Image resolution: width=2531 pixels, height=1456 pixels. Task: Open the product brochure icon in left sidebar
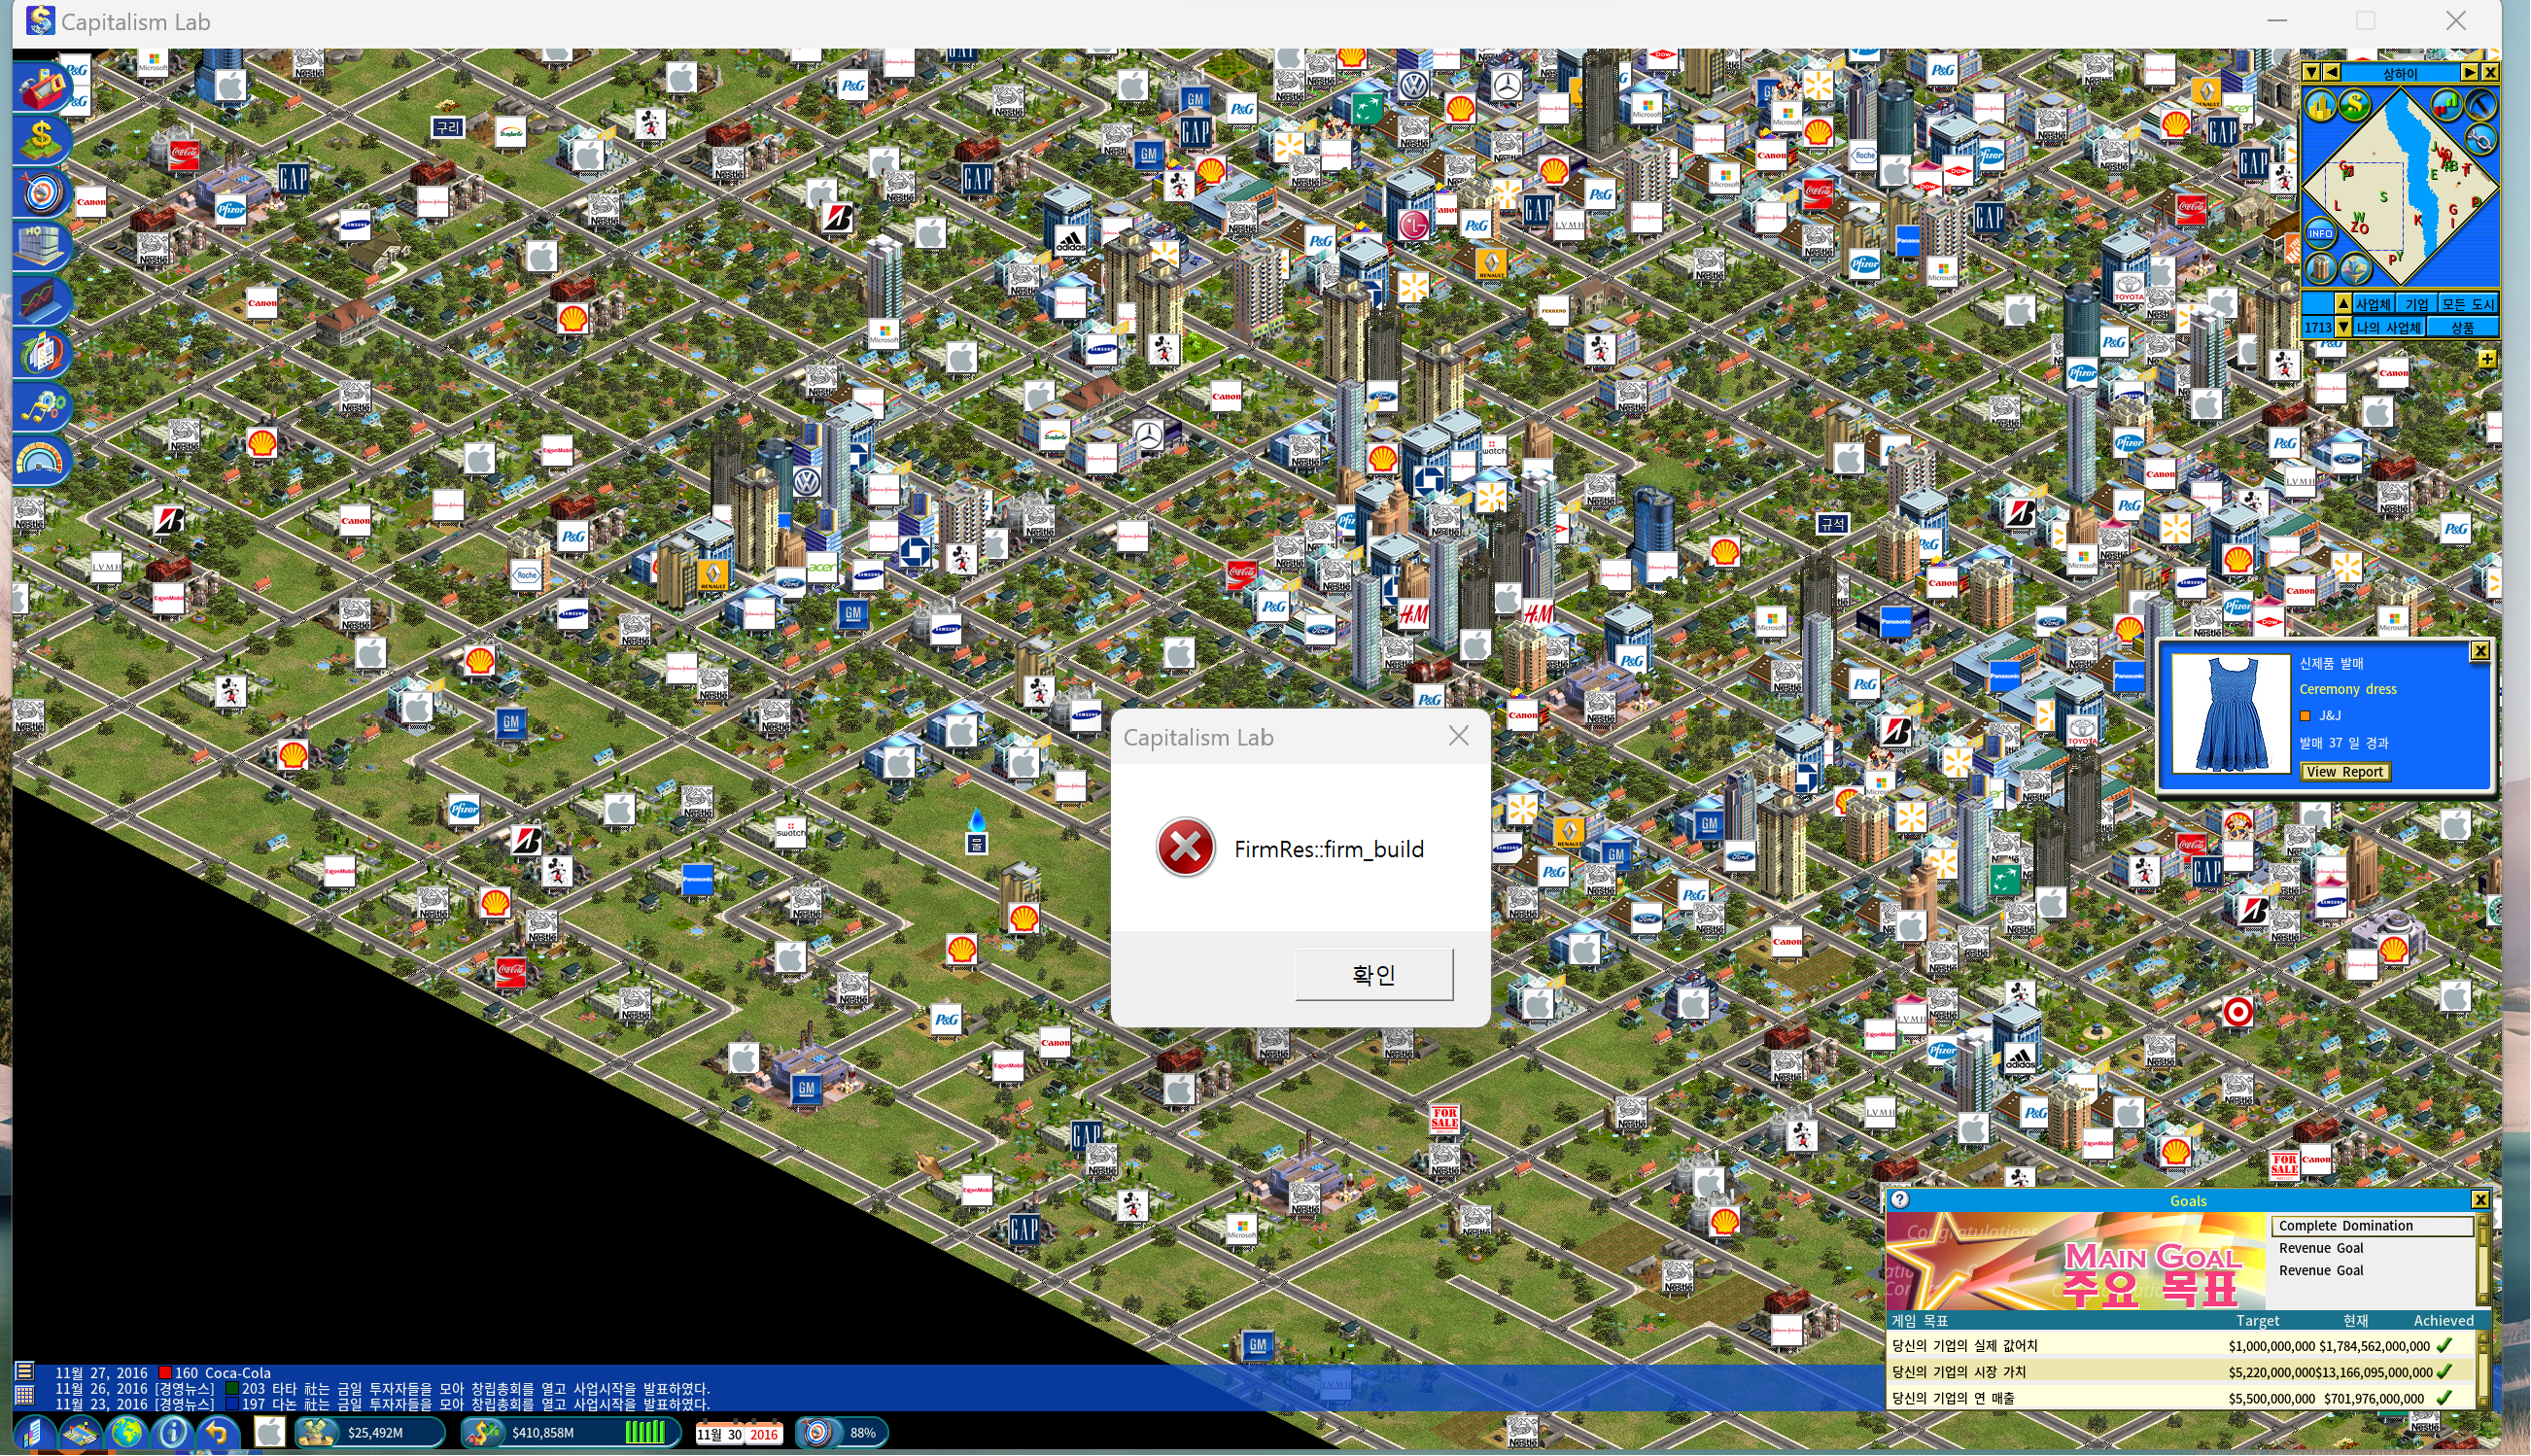pyautogui.click(x=41, y=353)
